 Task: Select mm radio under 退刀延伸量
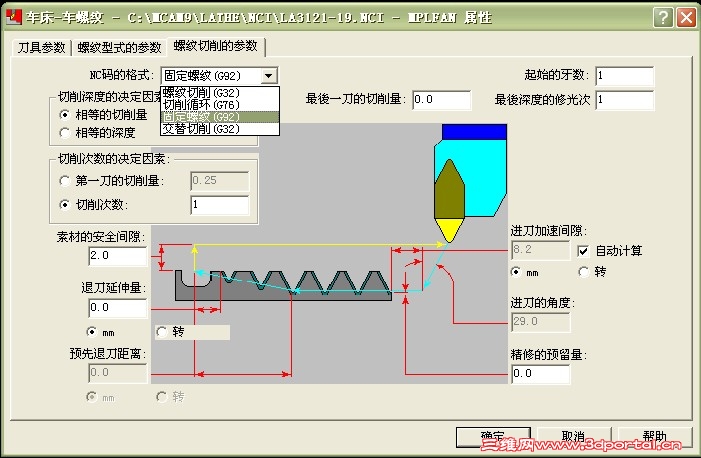point(91,332)
